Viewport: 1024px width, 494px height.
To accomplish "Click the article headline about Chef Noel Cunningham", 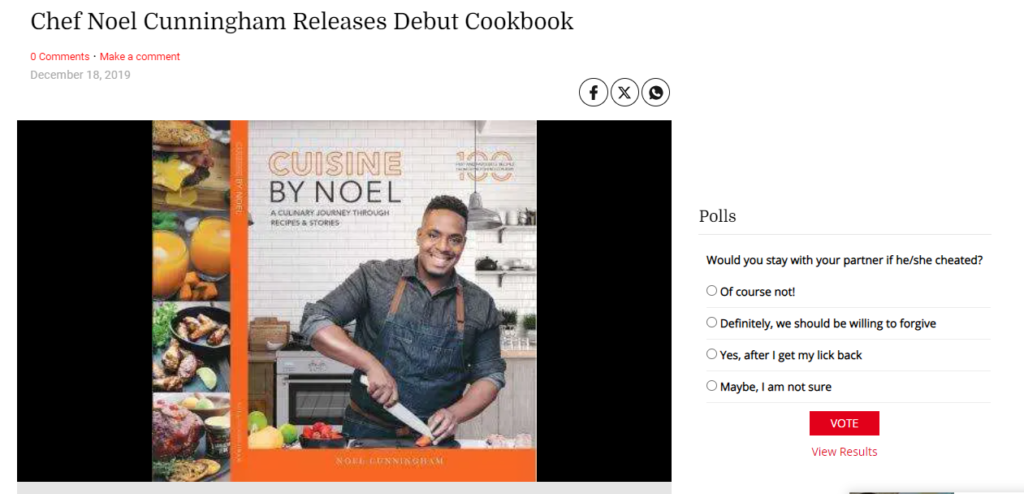I will pyautogui.click(x=302, y=22).
